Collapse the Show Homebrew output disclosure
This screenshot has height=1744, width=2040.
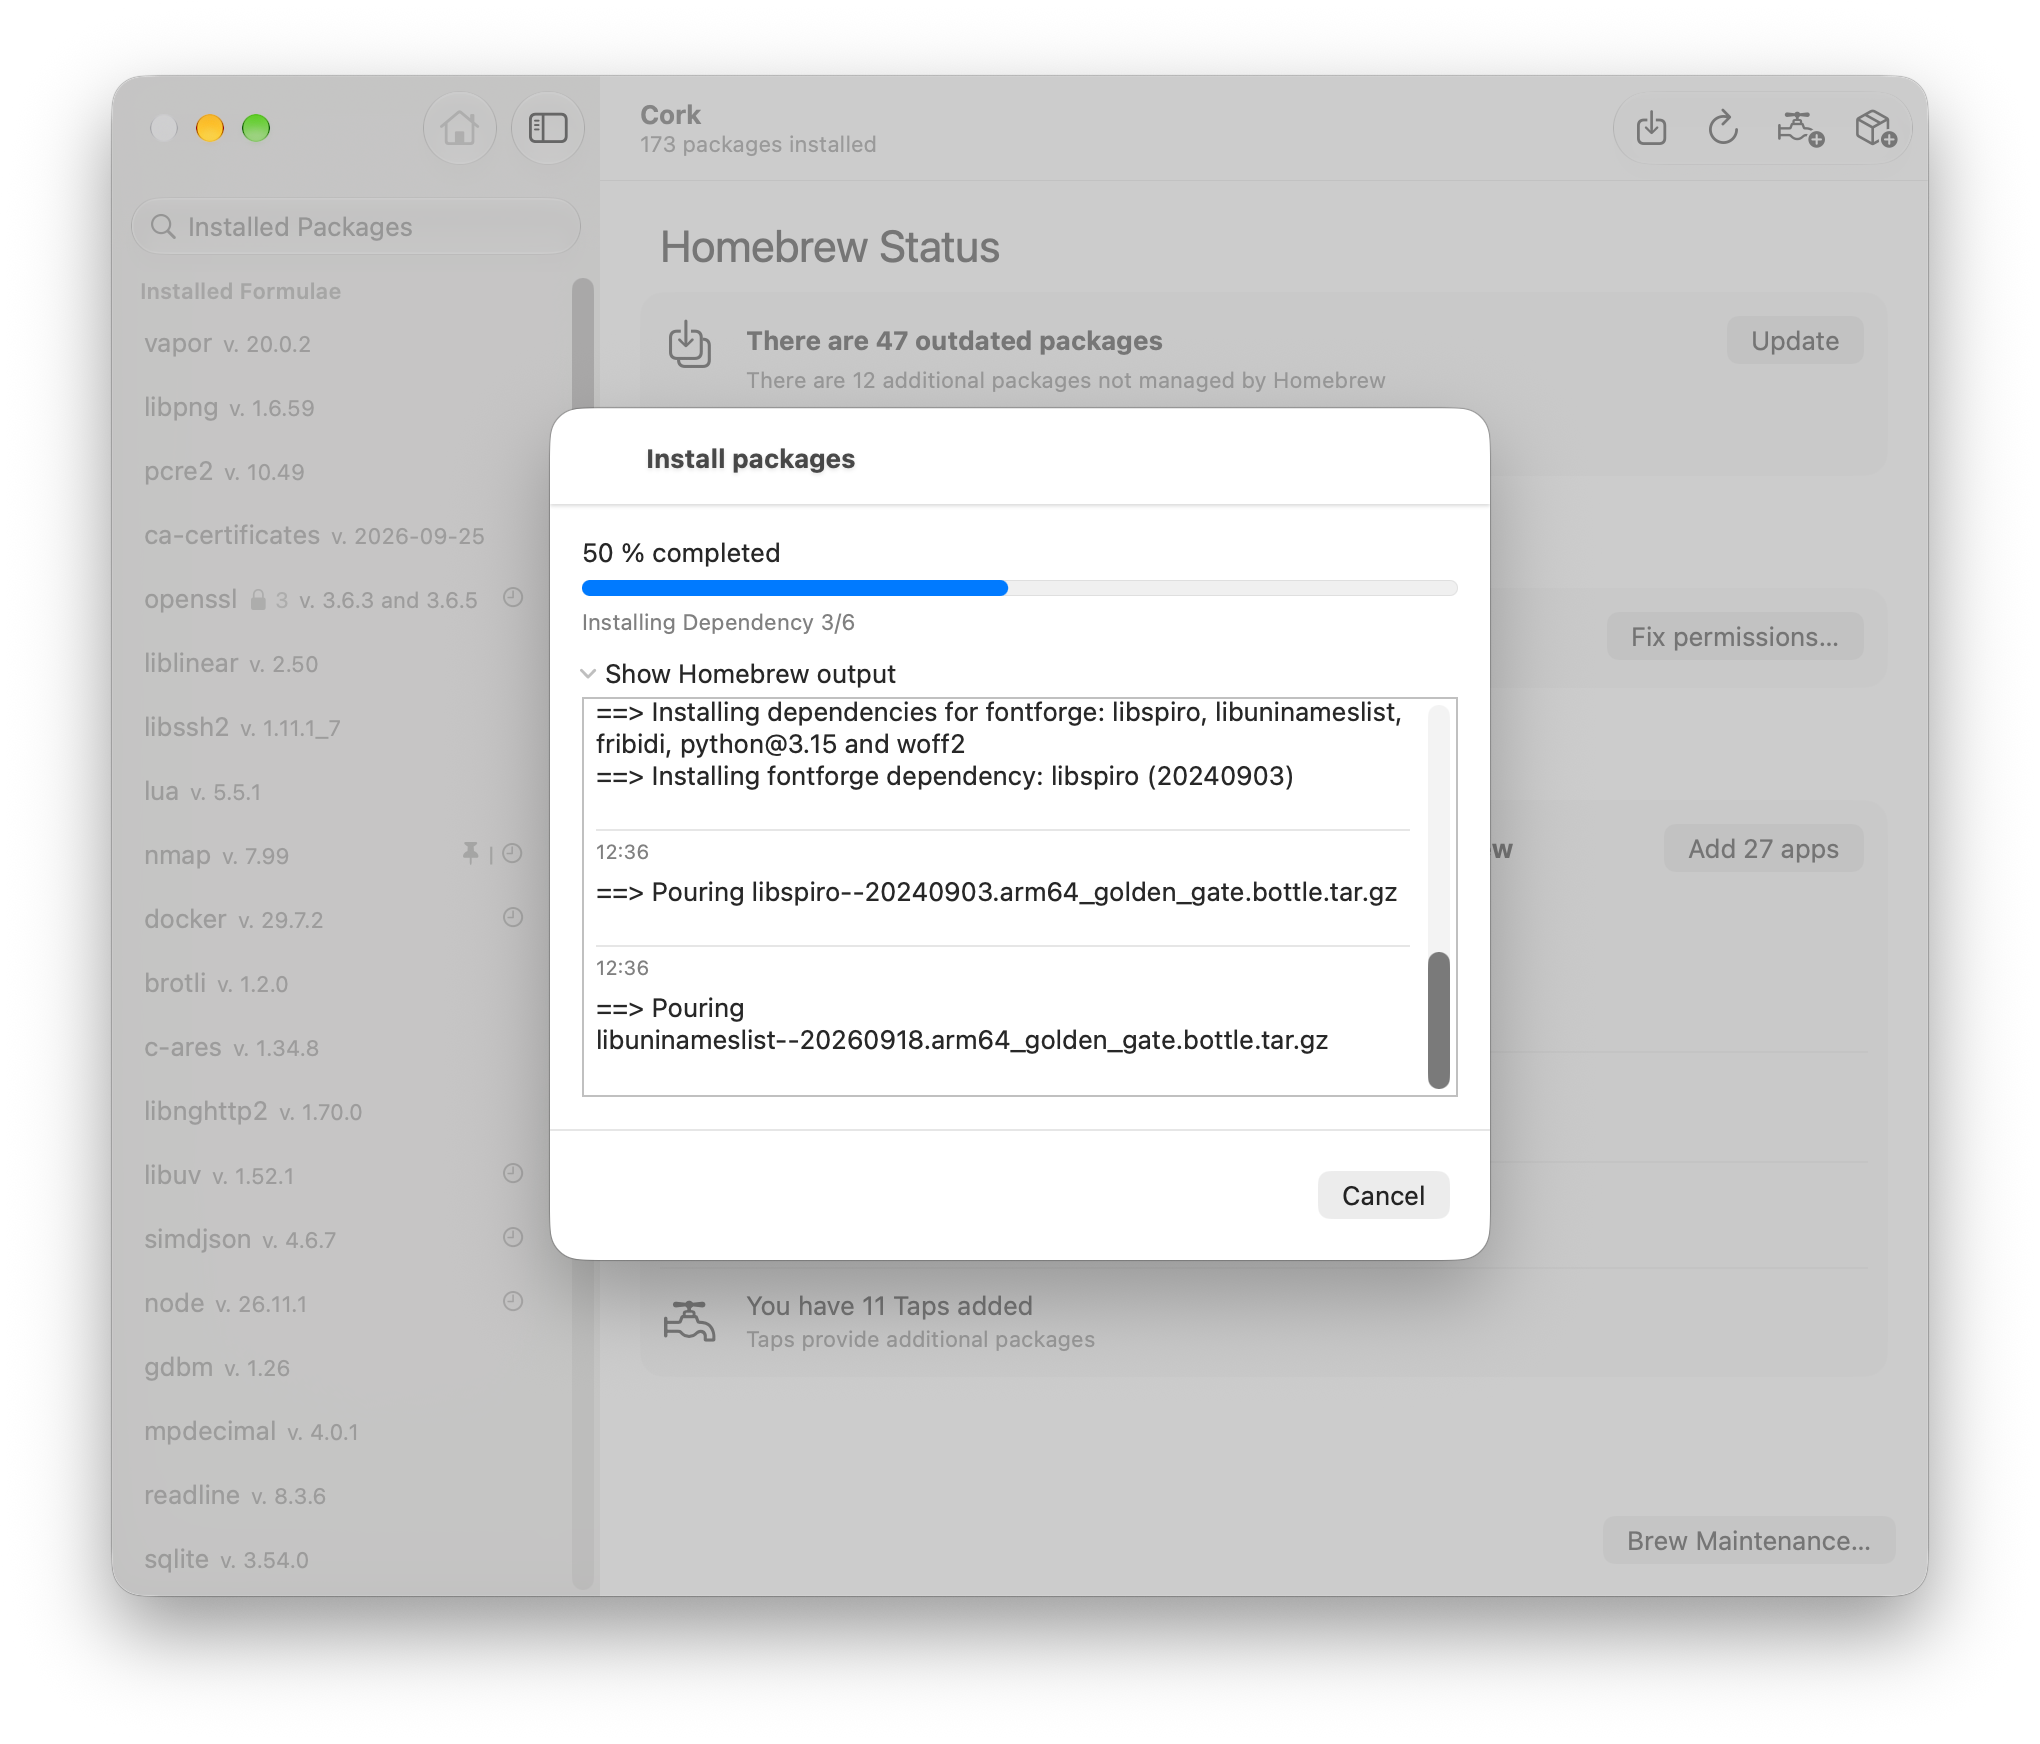tap(588, 674)
